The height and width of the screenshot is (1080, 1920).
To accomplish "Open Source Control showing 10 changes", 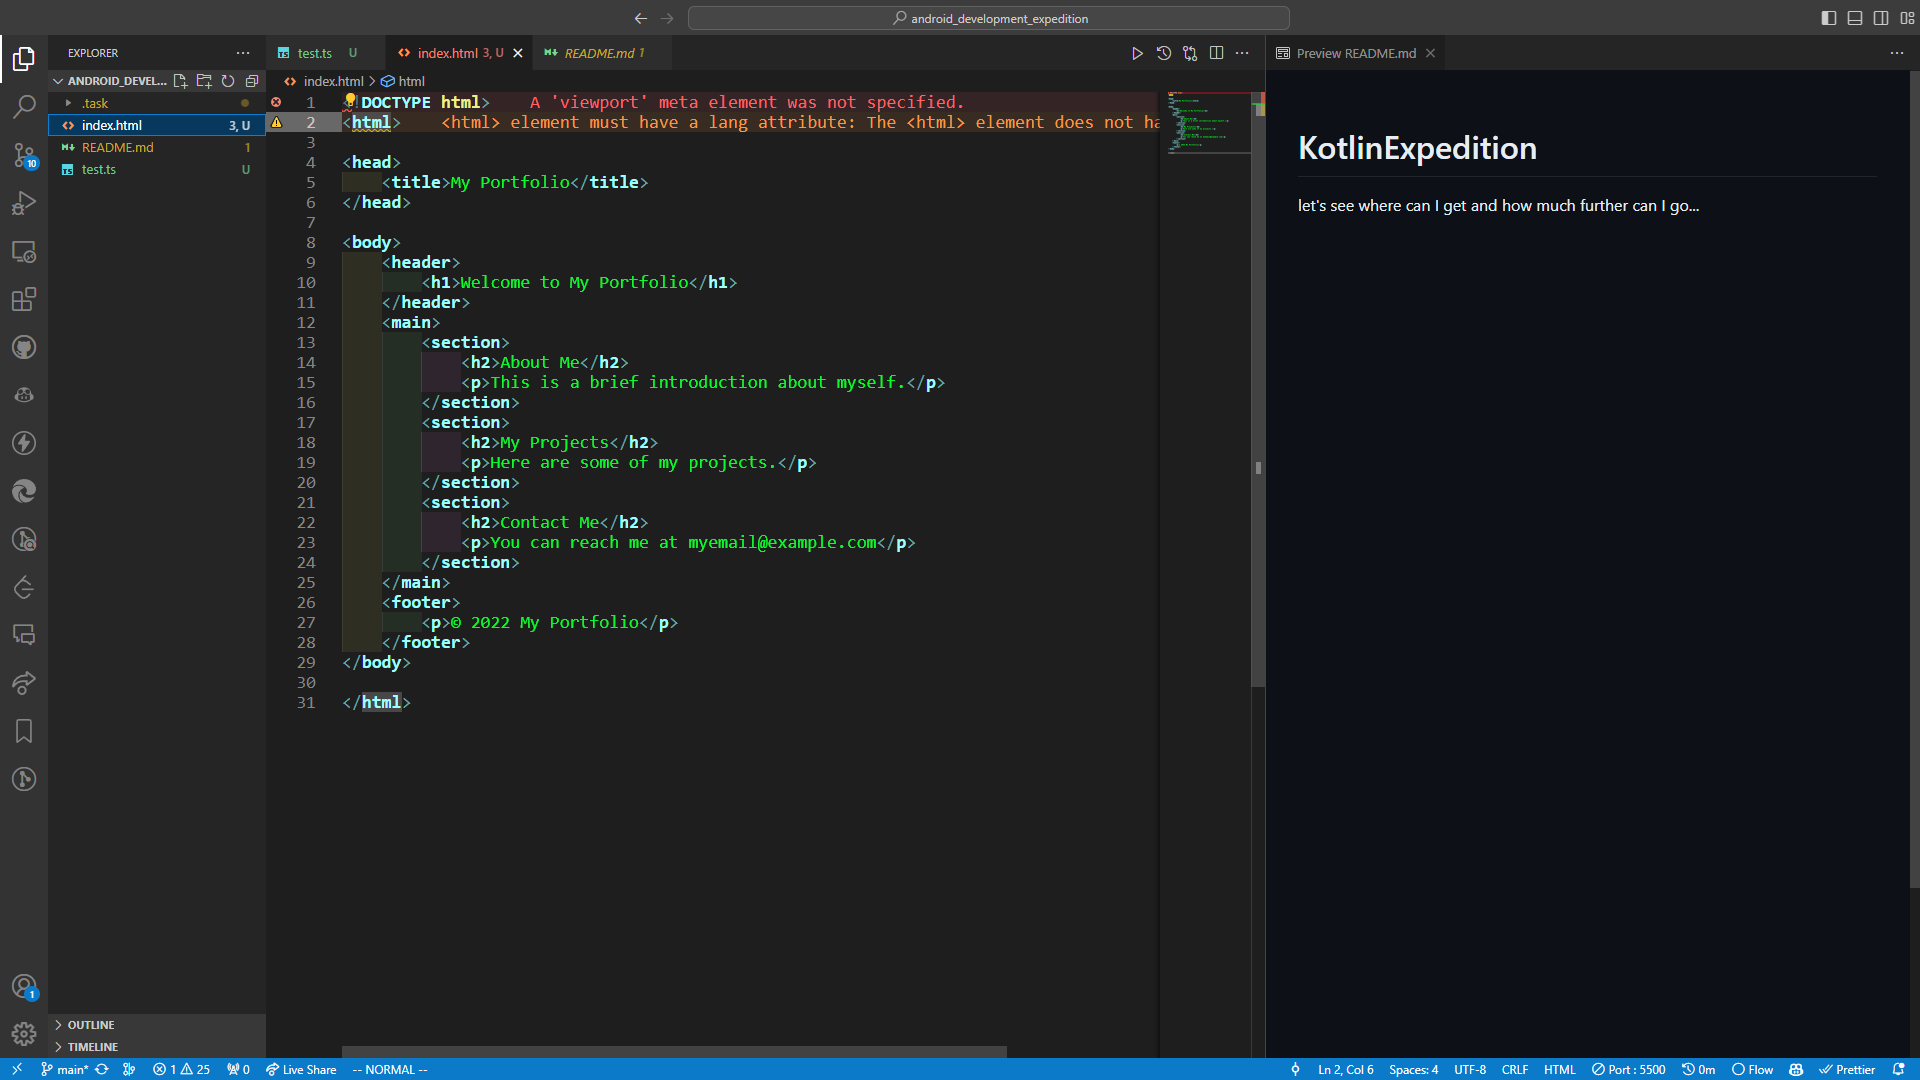I will [x=24, y=155].
